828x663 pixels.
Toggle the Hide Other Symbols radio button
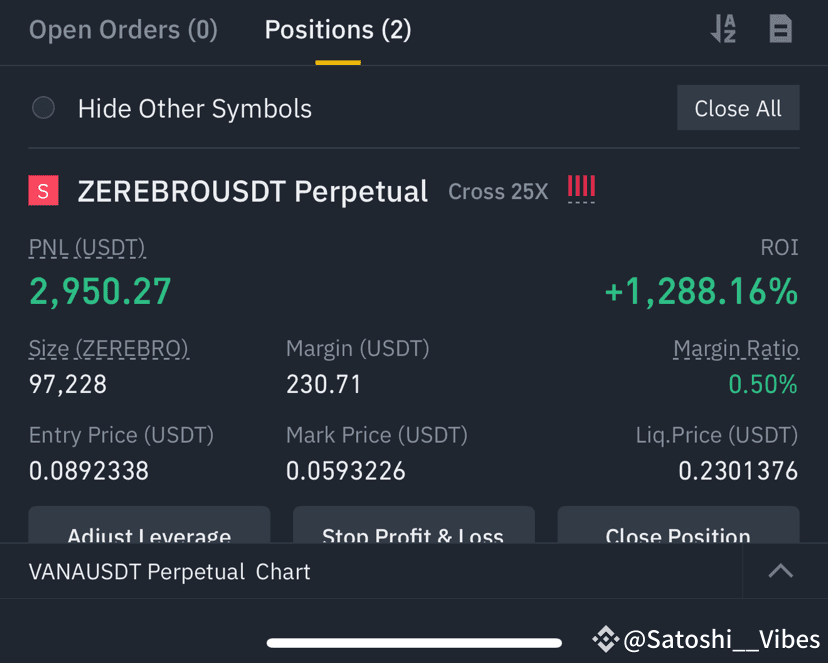click(43, 108)
